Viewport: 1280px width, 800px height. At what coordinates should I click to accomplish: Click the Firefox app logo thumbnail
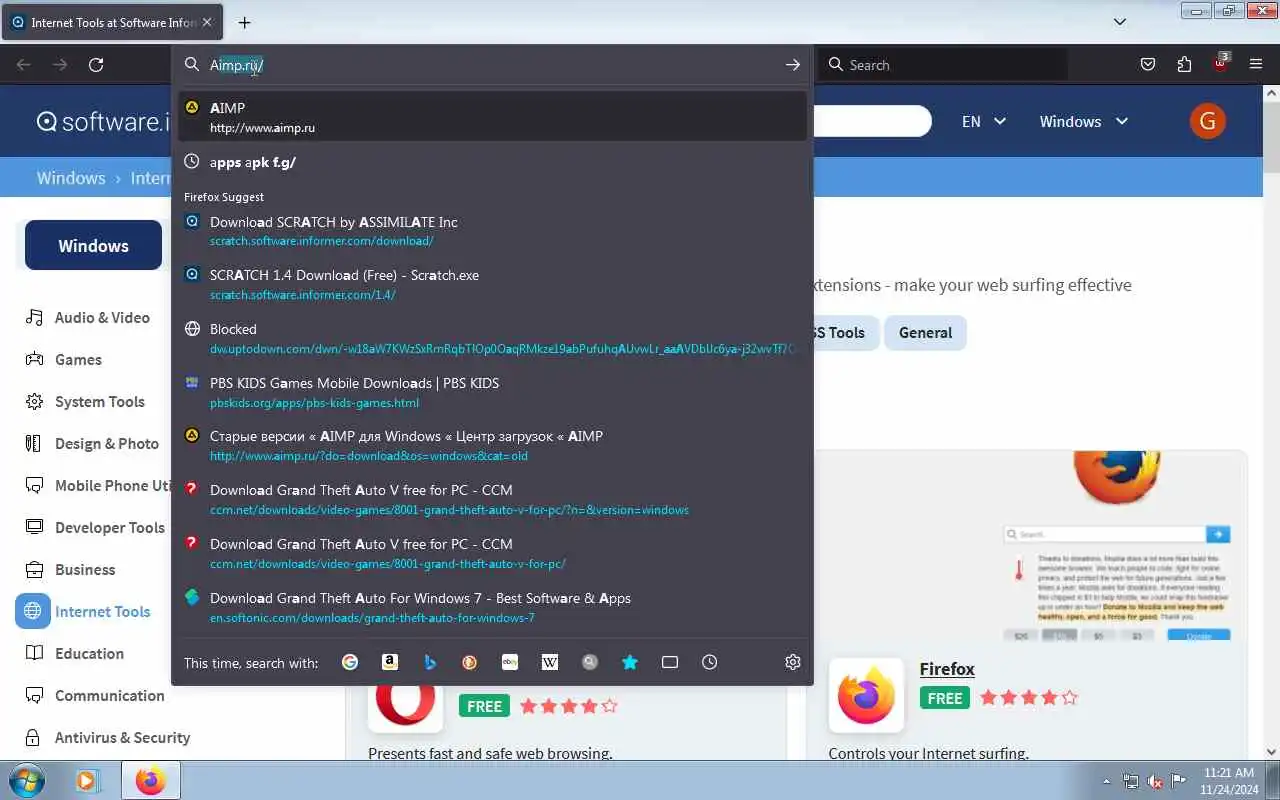click(866, 694)
